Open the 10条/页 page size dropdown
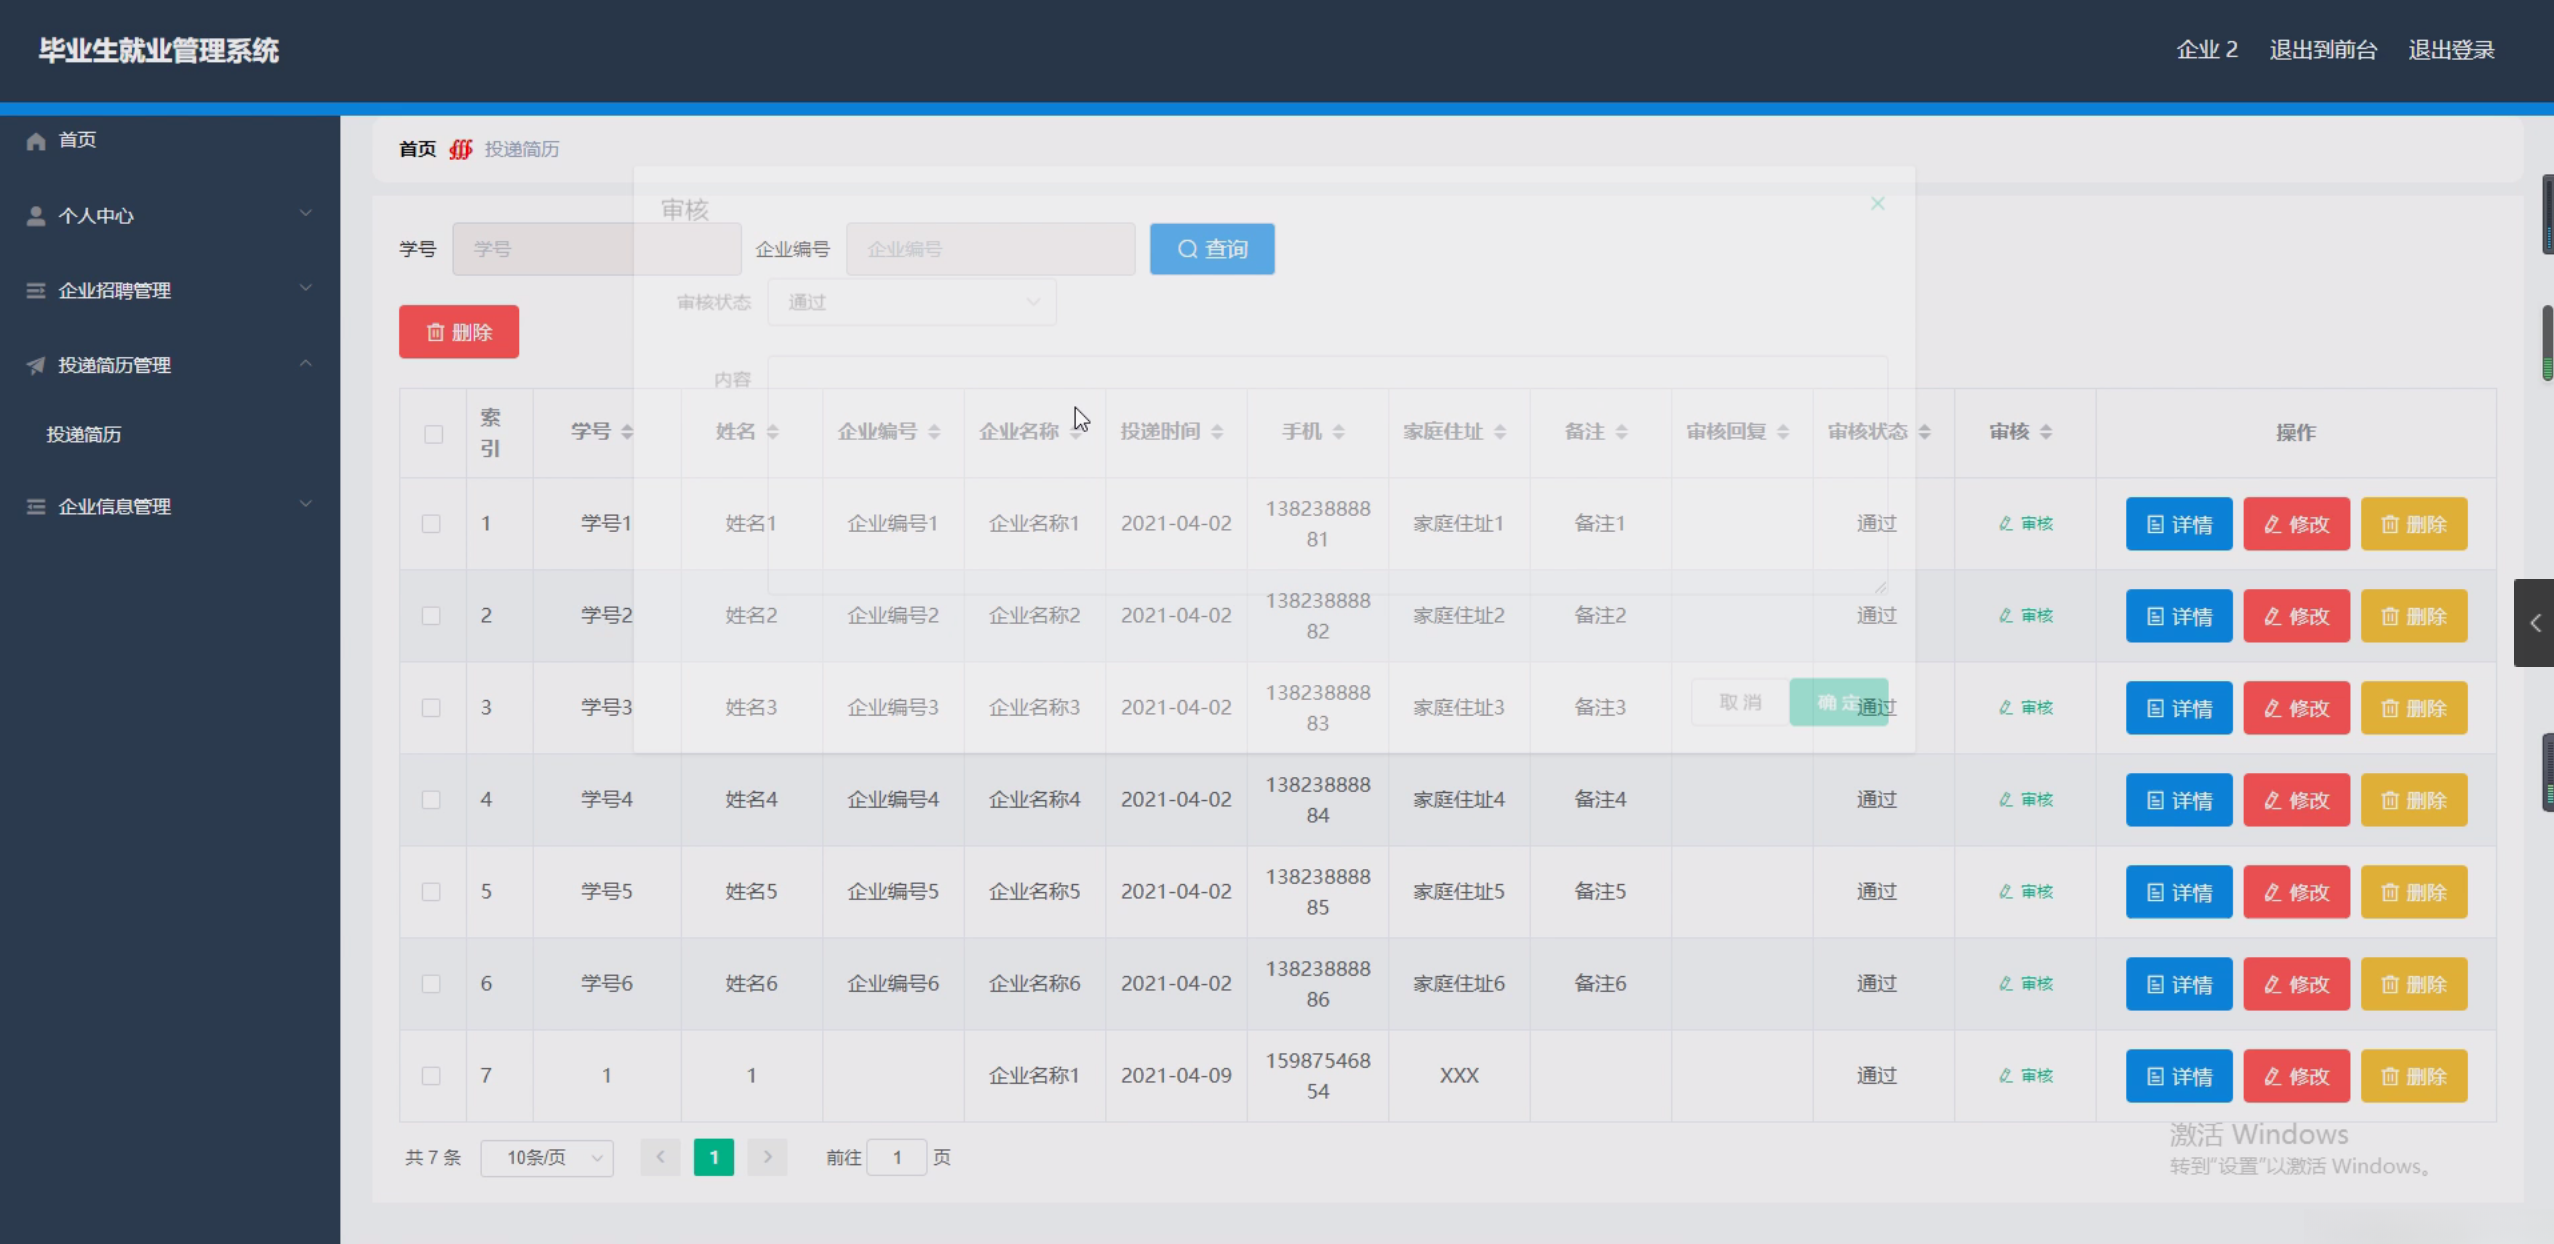Viewport: 2554px width, 1244px height. click(547, 1157)
